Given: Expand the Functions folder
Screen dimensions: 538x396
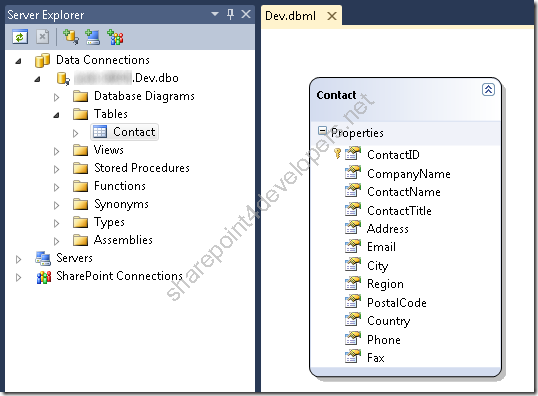Looking at the screenshot, I should 56,187.
